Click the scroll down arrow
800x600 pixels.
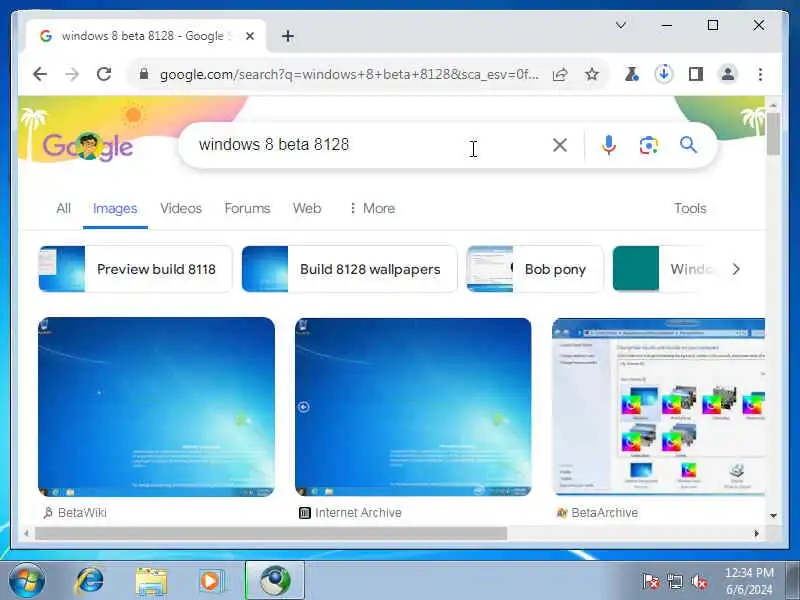pyautogui.click(x=773, y=516)
